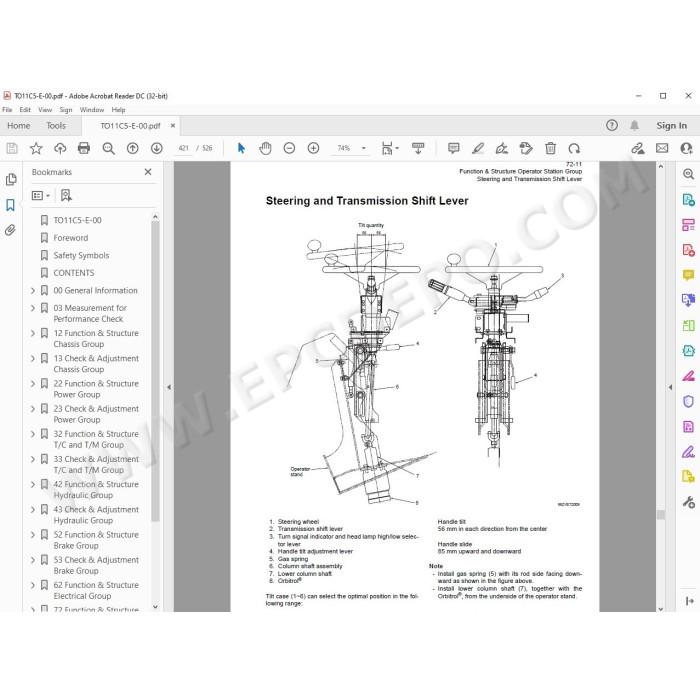Open bookmark options list menu
Image resolution: width=700 pixels, height=700 pixels.
point(41,196)
